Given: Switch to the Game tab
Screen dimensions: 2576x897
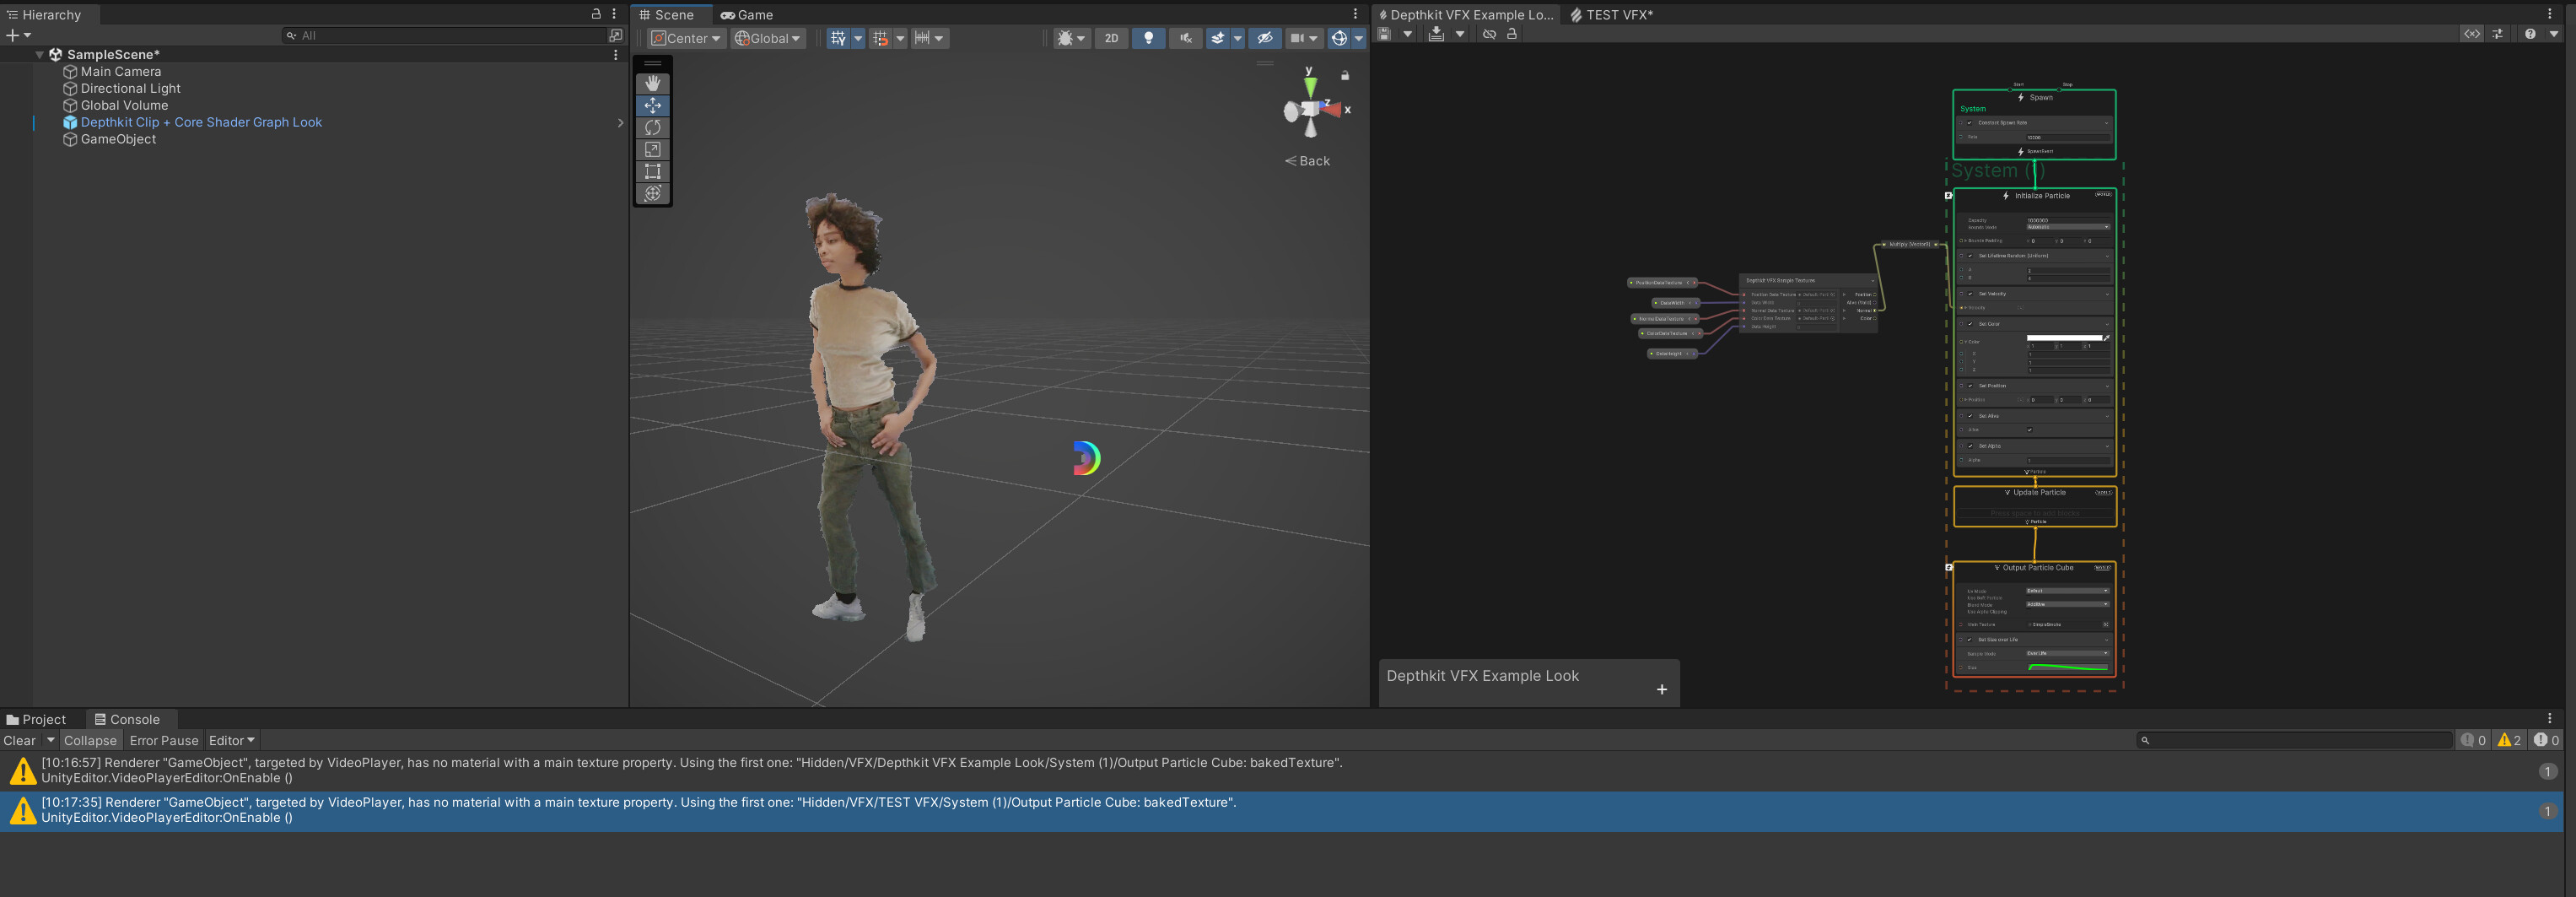Looking at the screenshot, I should 747,15.
